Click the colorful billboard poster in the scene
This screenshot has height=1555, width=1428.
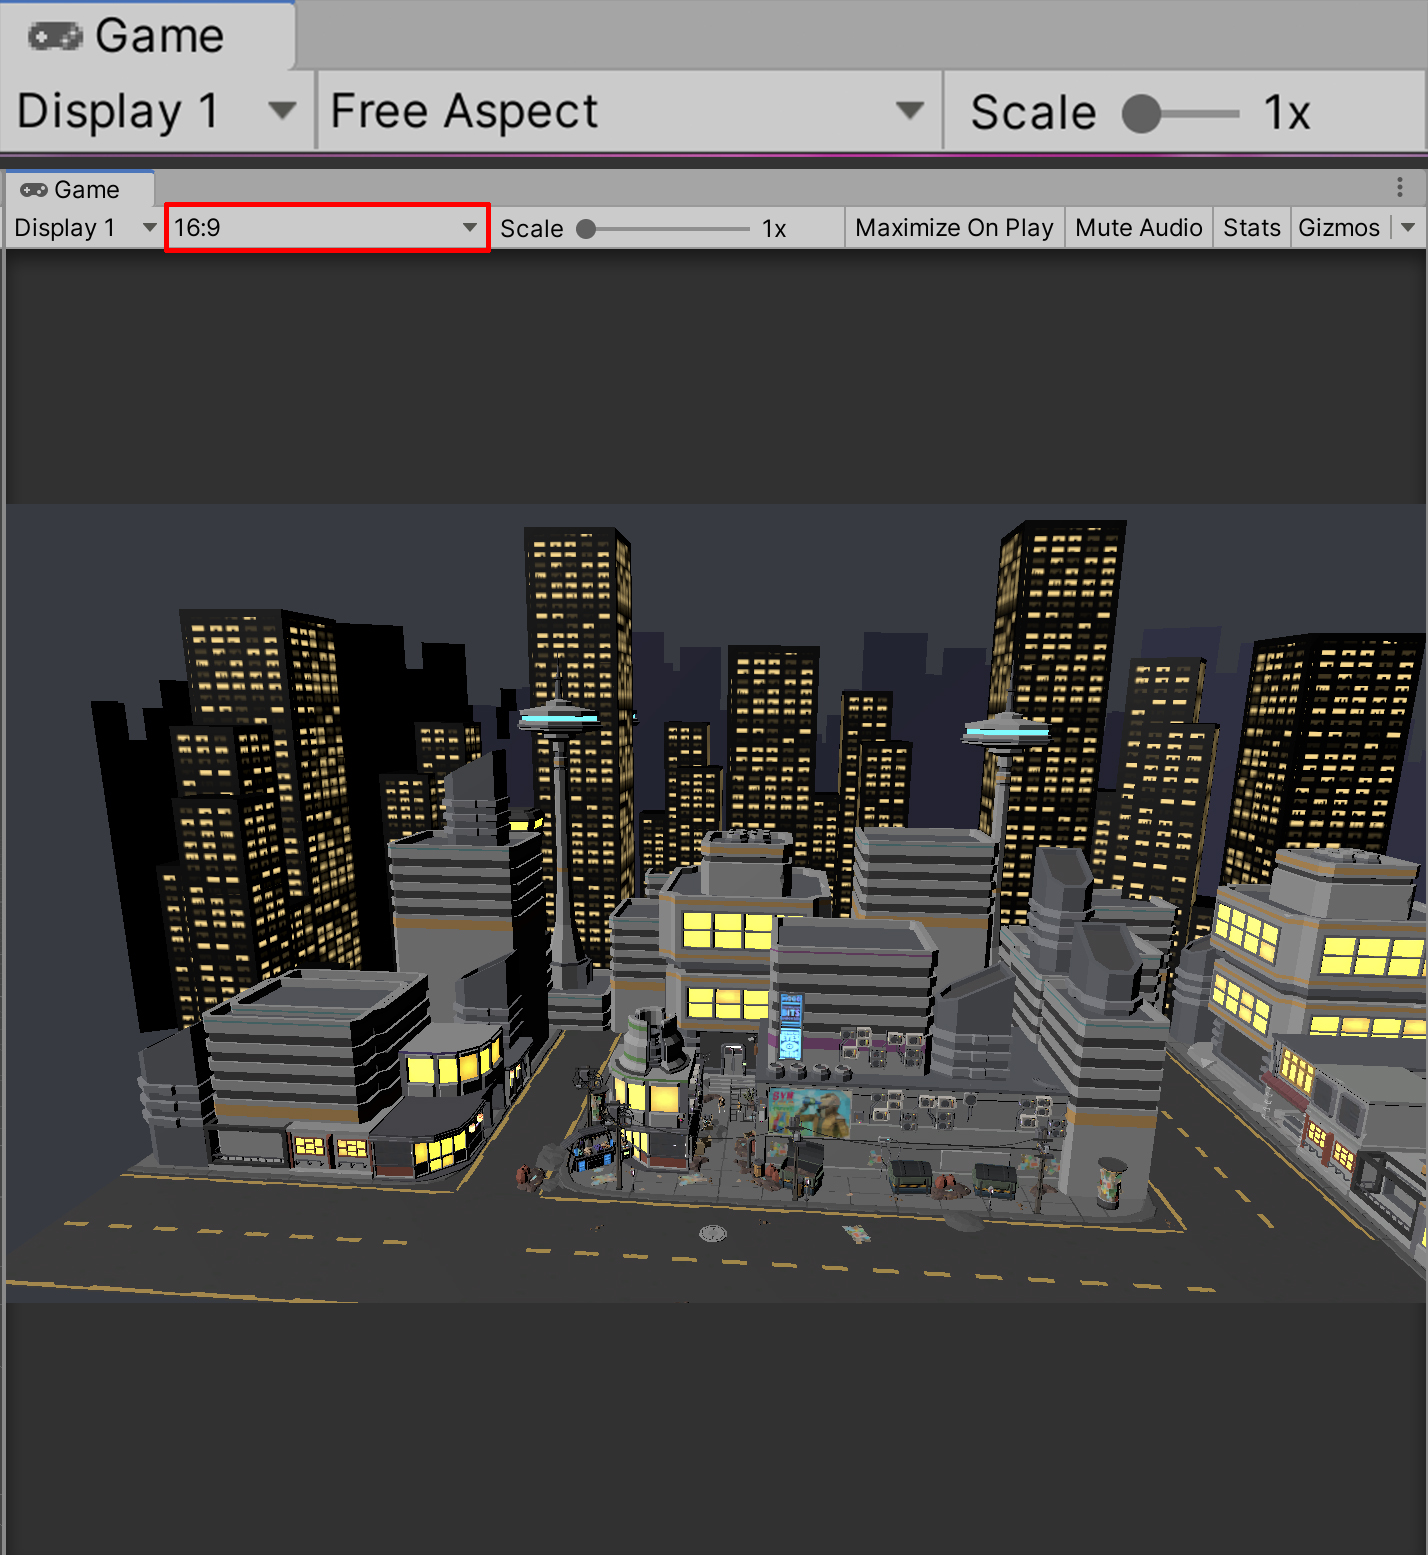[x=809, y=1111]
